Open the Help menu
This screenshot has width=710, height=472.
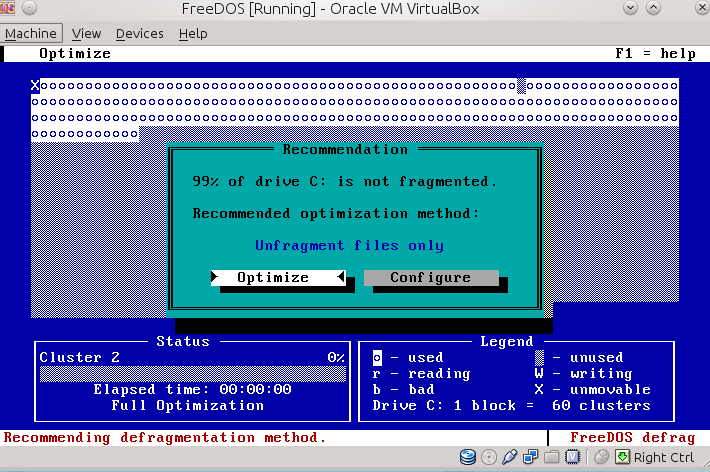click(x=193, y=34)
